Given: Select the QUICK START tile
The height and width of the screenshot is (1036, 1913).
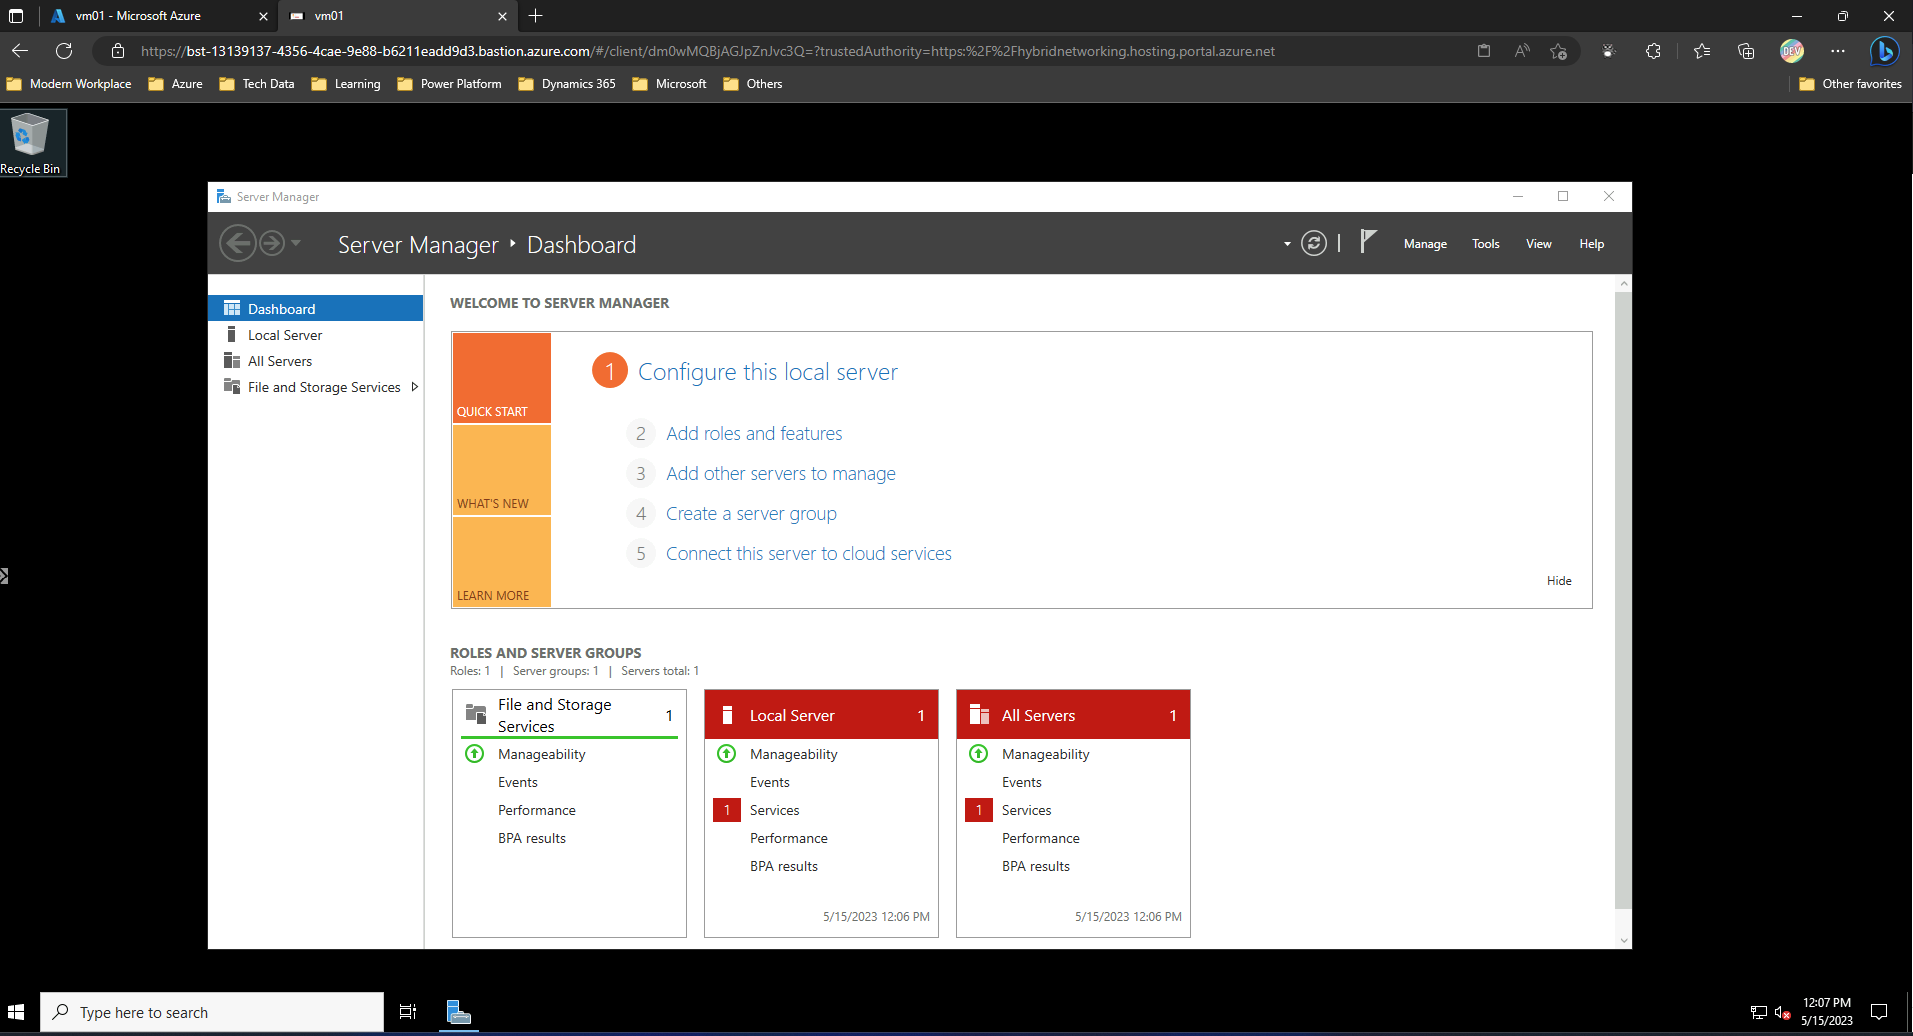Looking at the screenshot, I should pos(501,378).
